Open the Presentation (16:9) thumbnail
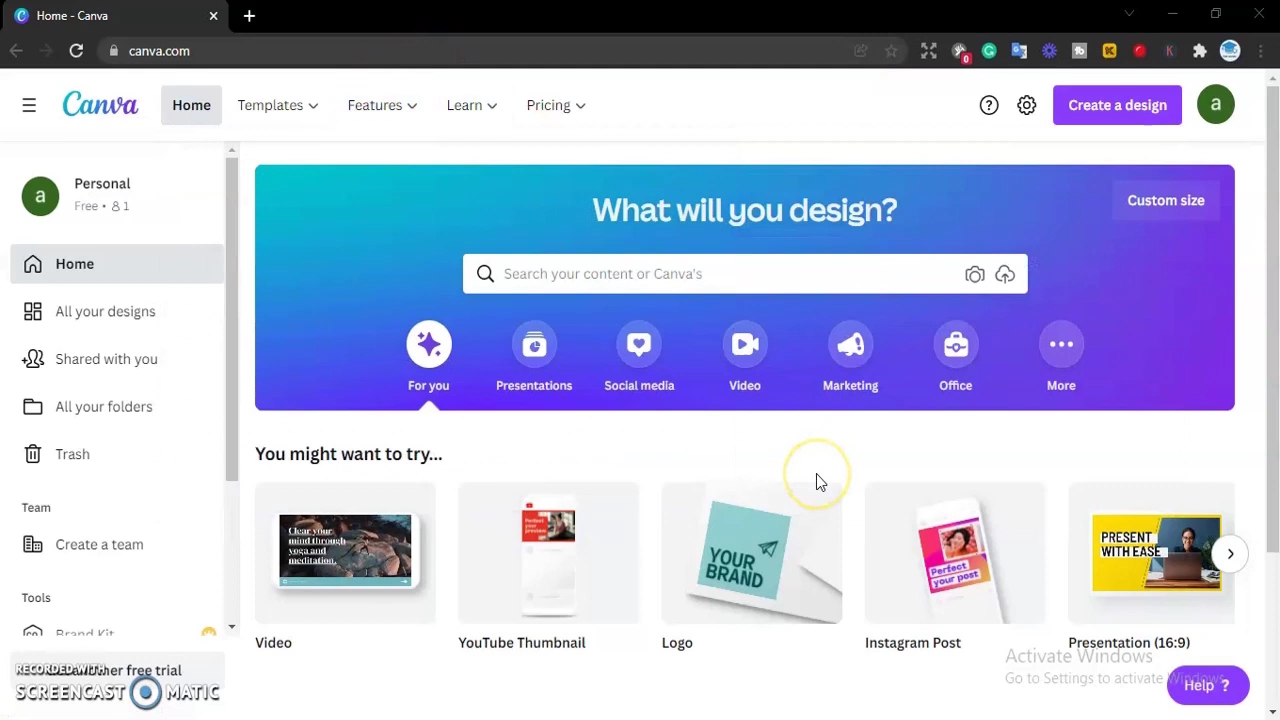 (x=1151, y=553)
